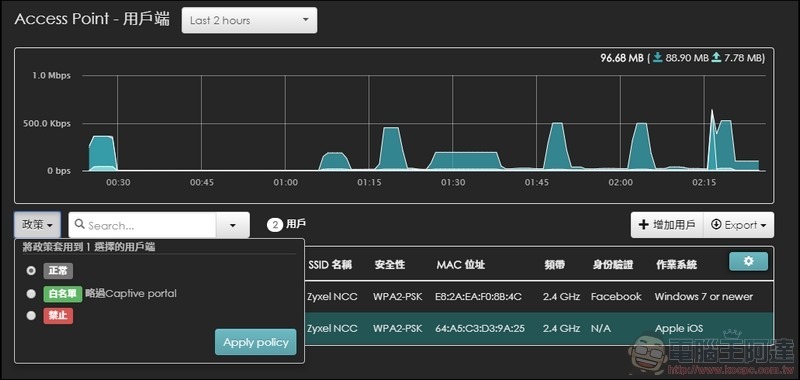800x380 pixels.
Task: Click the Facebook authentication cell
Action: (616, 296)
